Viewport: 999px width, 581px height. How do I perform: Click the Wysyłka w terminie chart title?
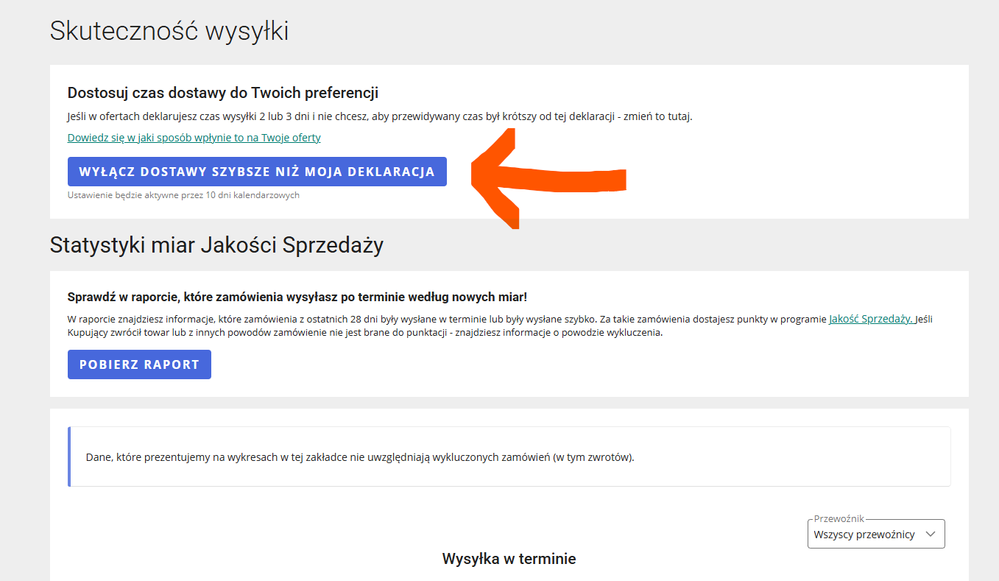point(508,559)
